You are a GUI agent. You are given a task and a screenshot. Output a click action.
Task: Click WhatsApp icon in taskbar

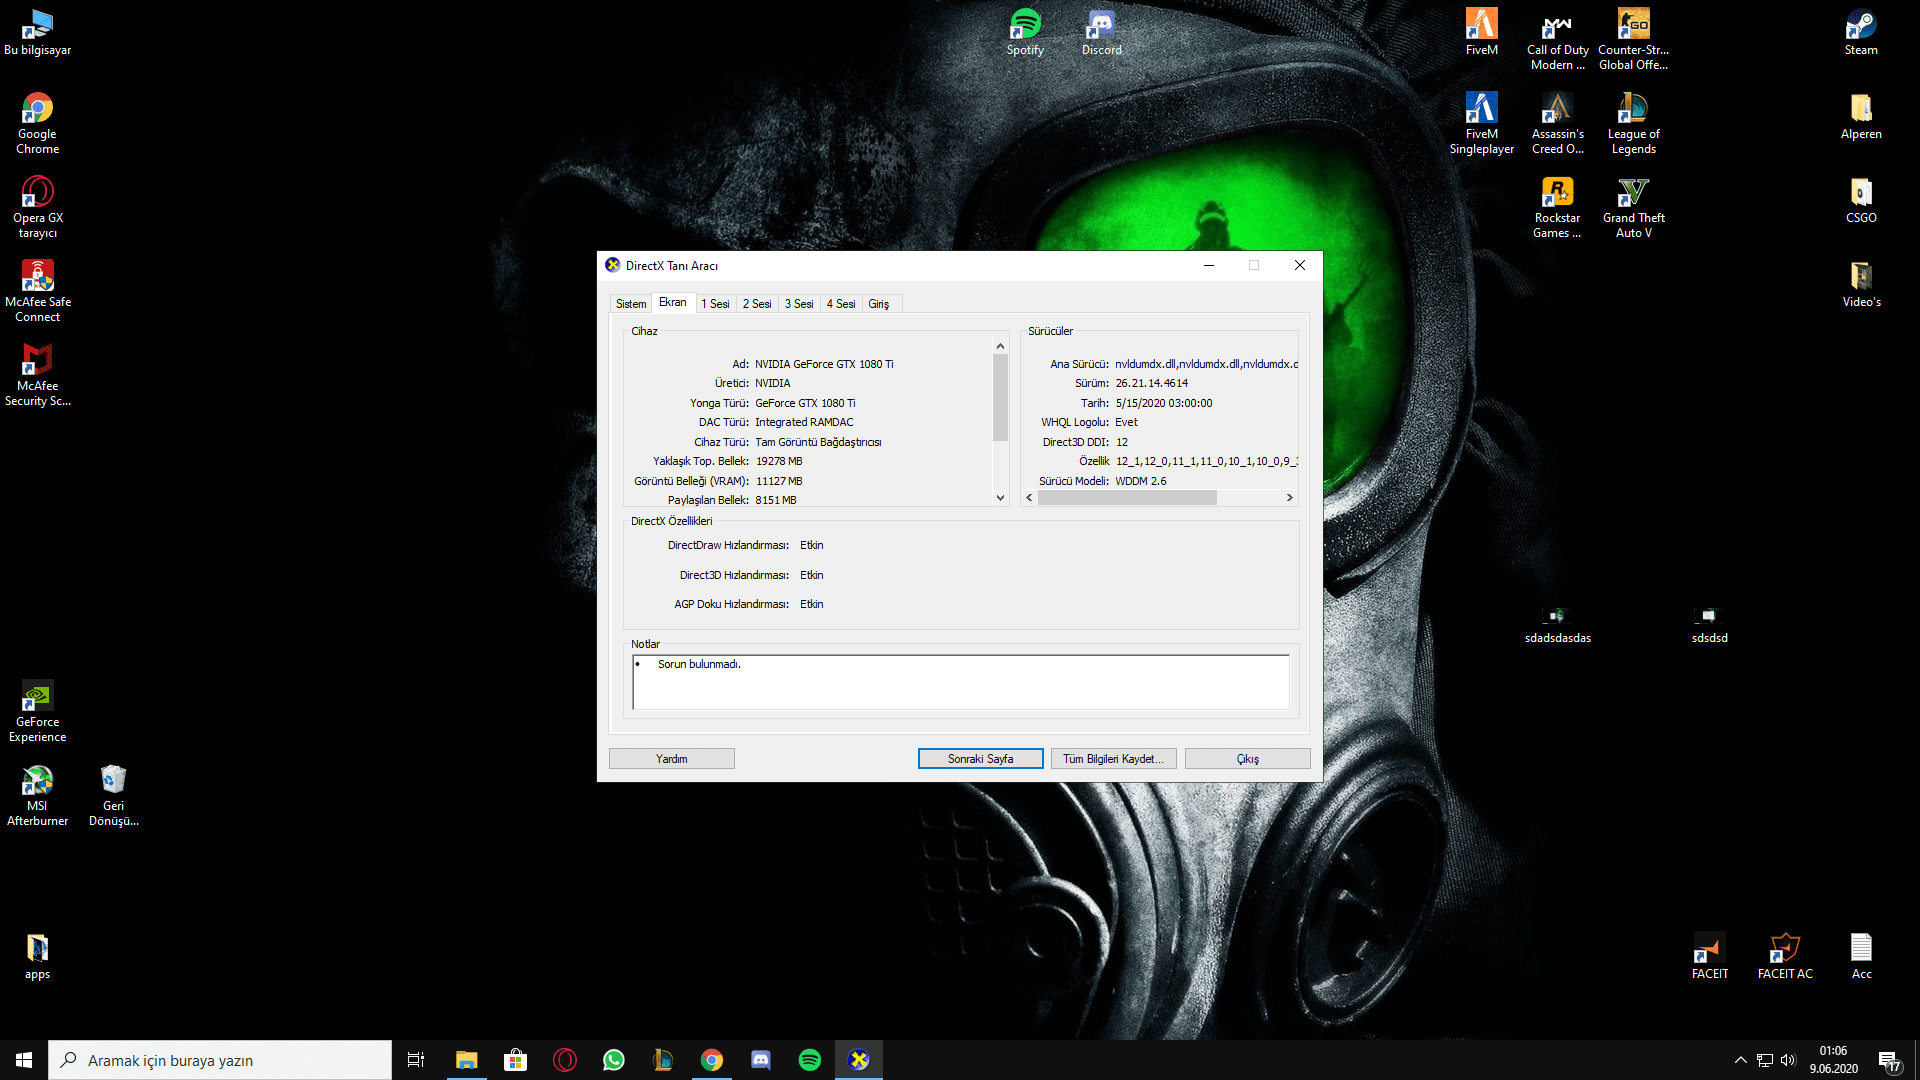click(x=613, y=1060)
